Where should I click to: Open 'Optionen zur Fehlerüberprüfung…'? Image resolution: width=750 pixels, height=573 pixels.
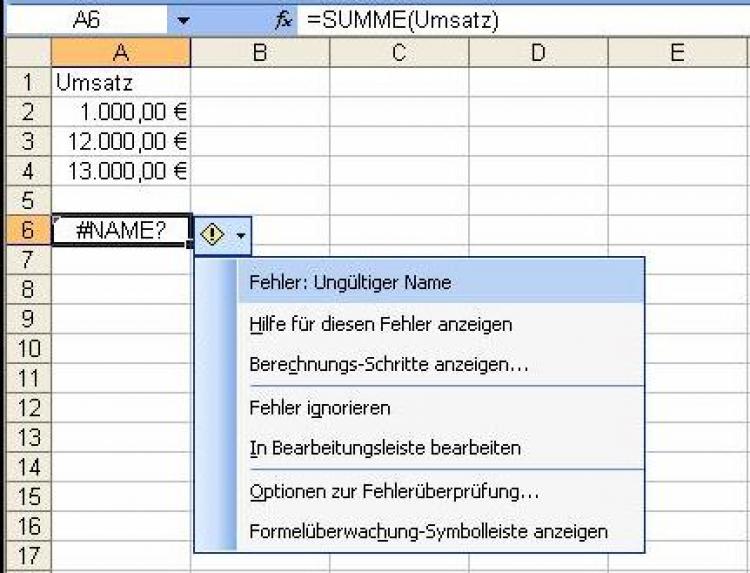coord(394,491)
